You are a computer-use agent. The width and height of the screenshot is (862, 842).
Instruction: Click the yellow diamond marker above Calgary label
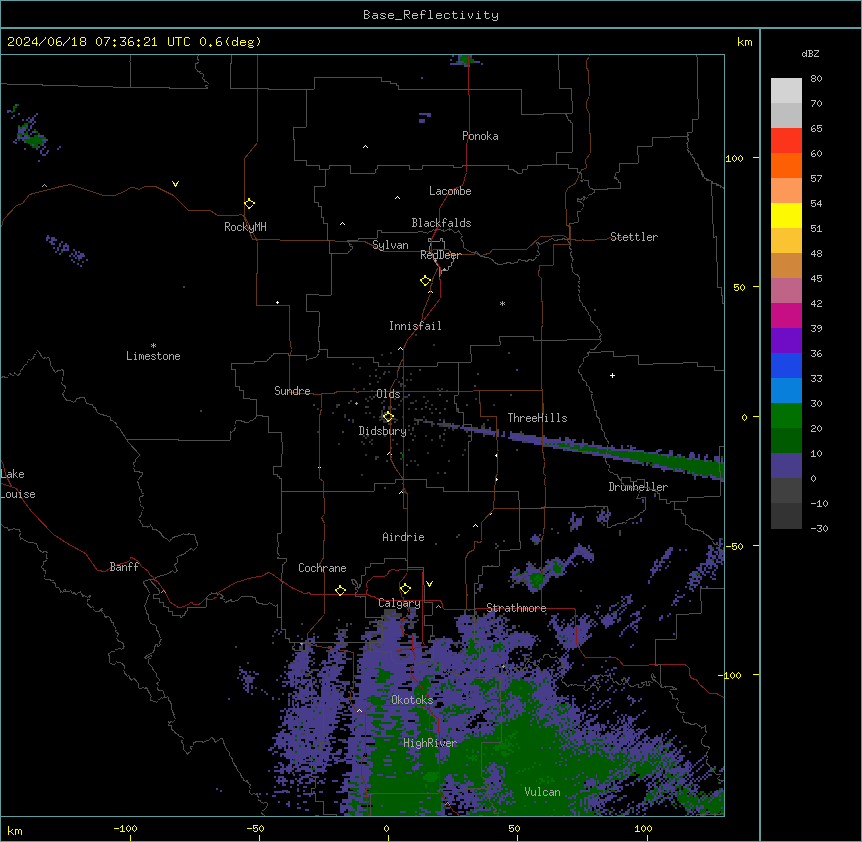pos(405,589)
